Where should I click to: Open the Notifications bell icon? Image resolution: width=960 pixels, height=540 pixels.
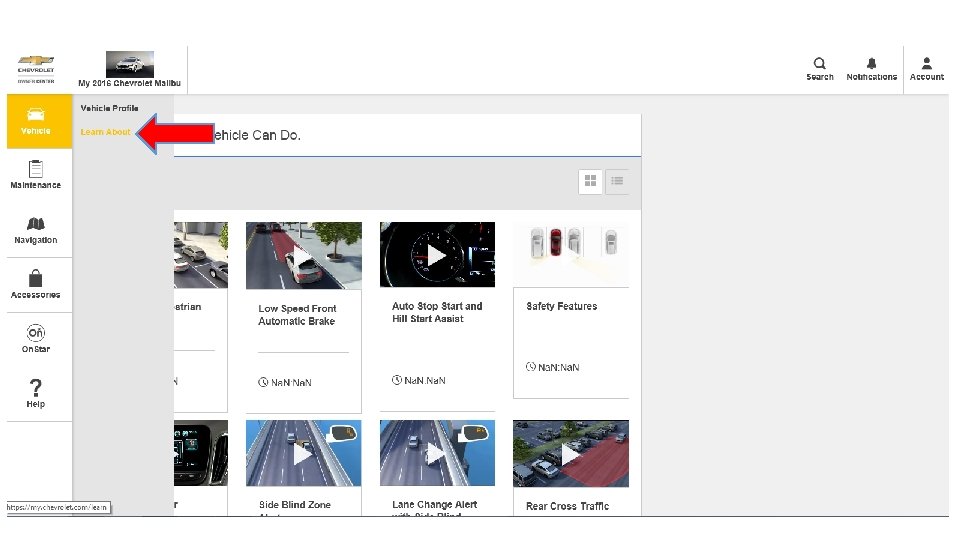tap(871, 63)
